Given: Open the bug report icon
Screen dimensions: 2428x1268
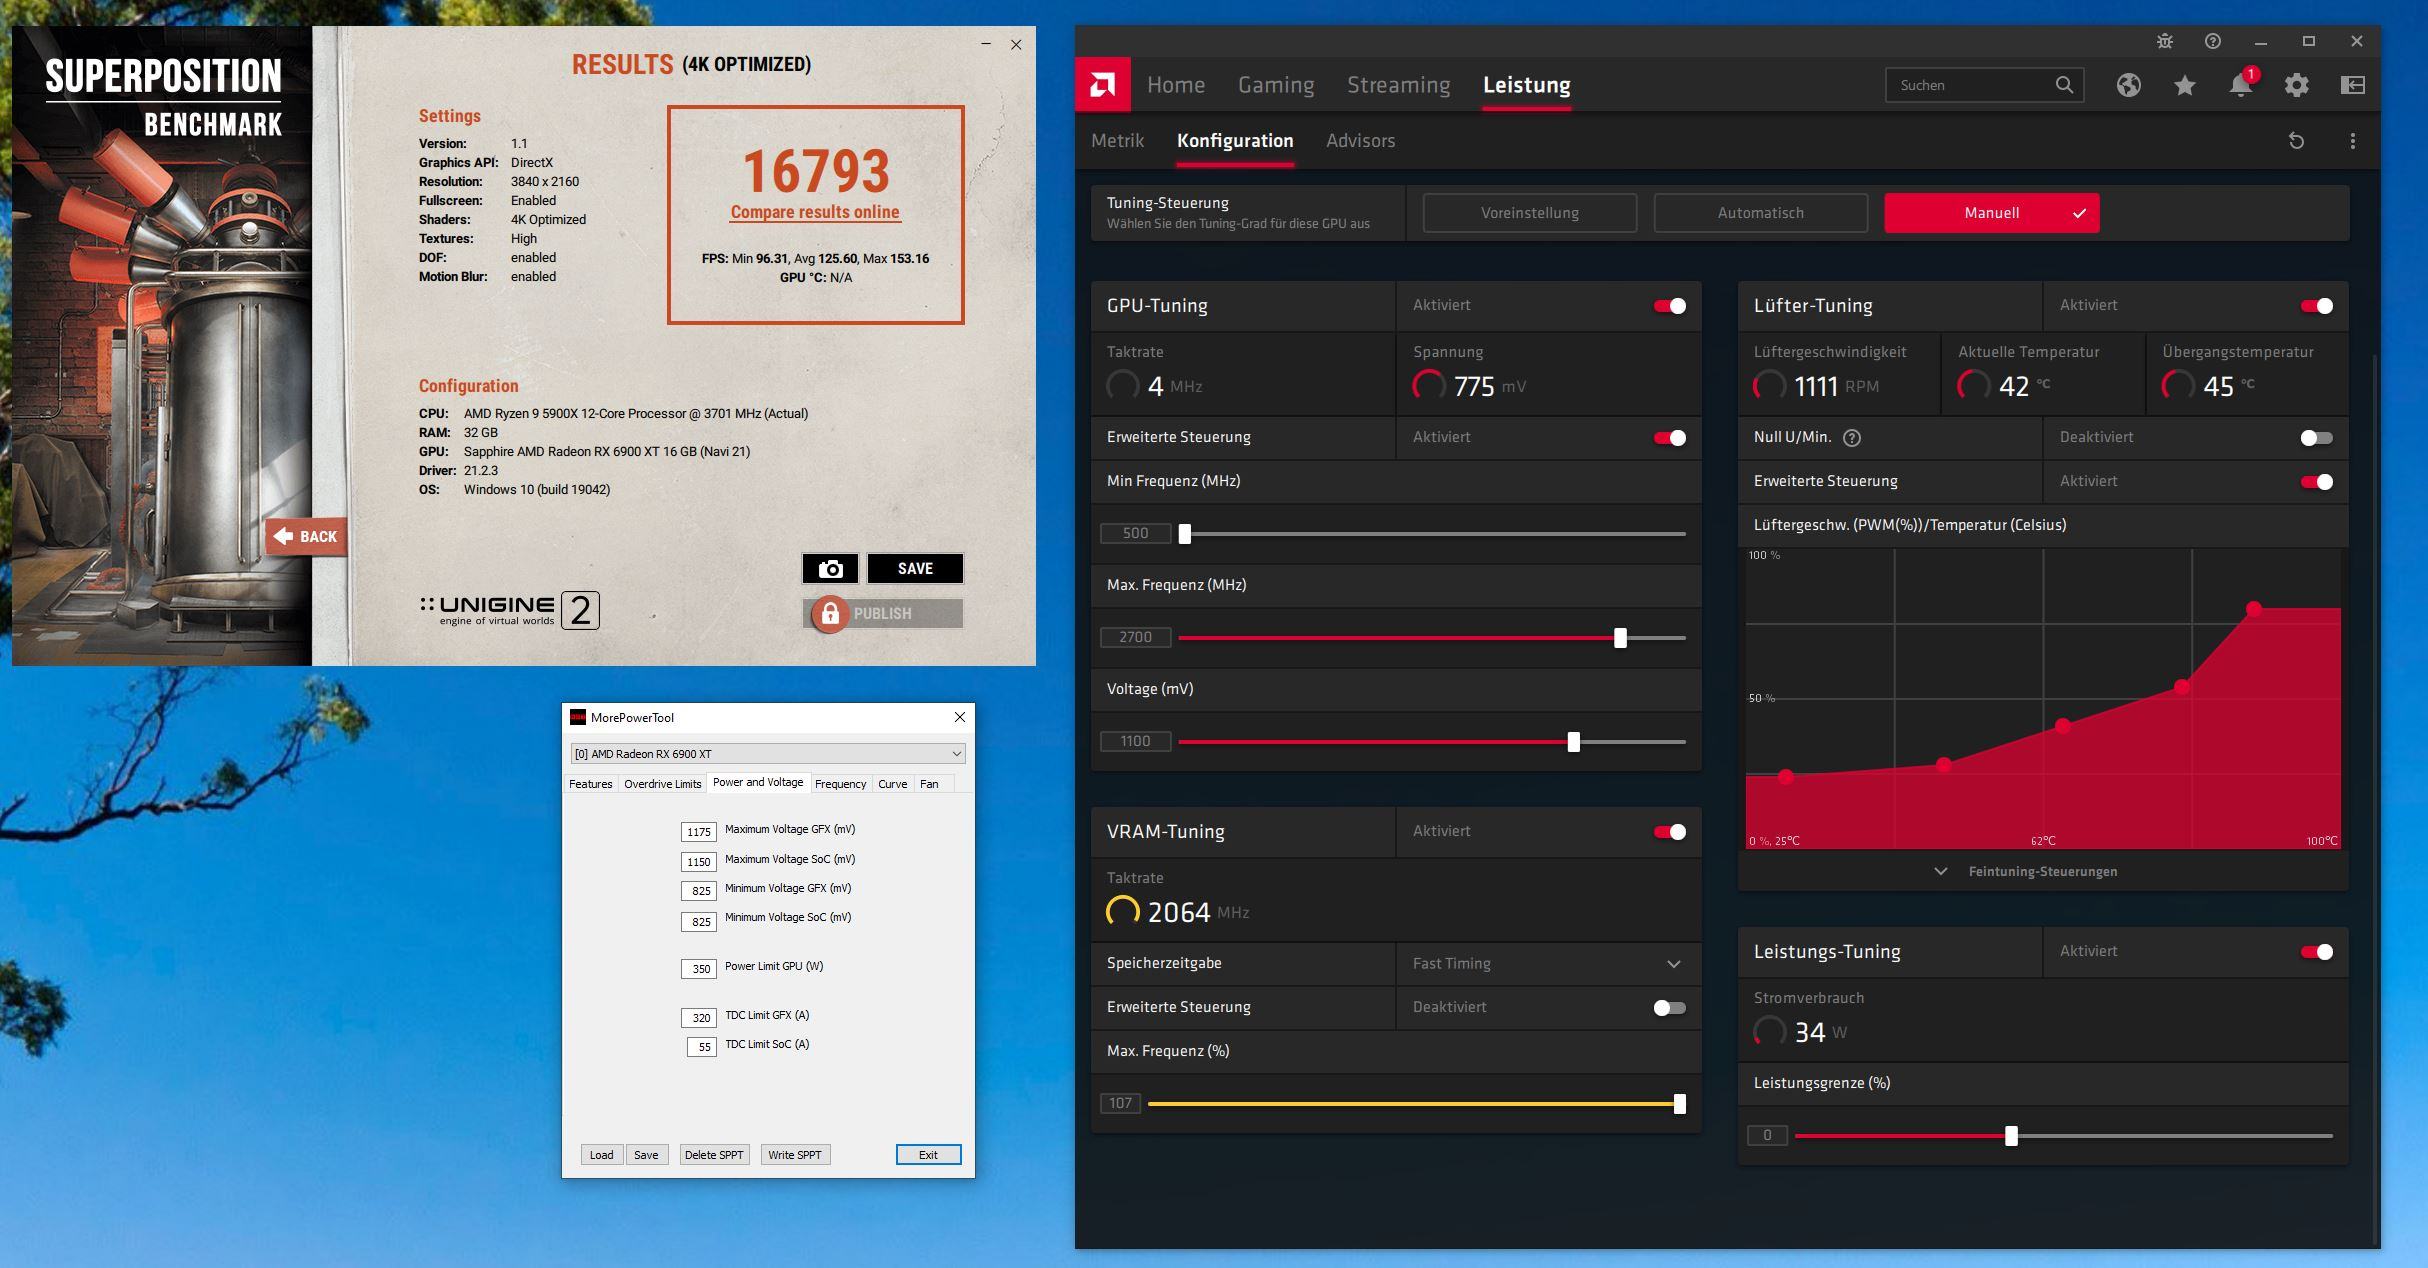Looking at the screenshot, I should pyautogui.click(x=2165, y=41).
